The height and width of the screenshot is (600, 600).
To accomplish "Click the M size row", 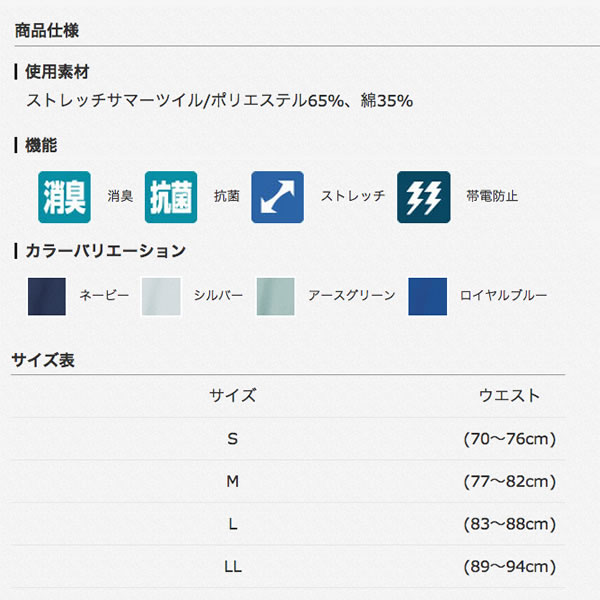I will pos(288,481).
